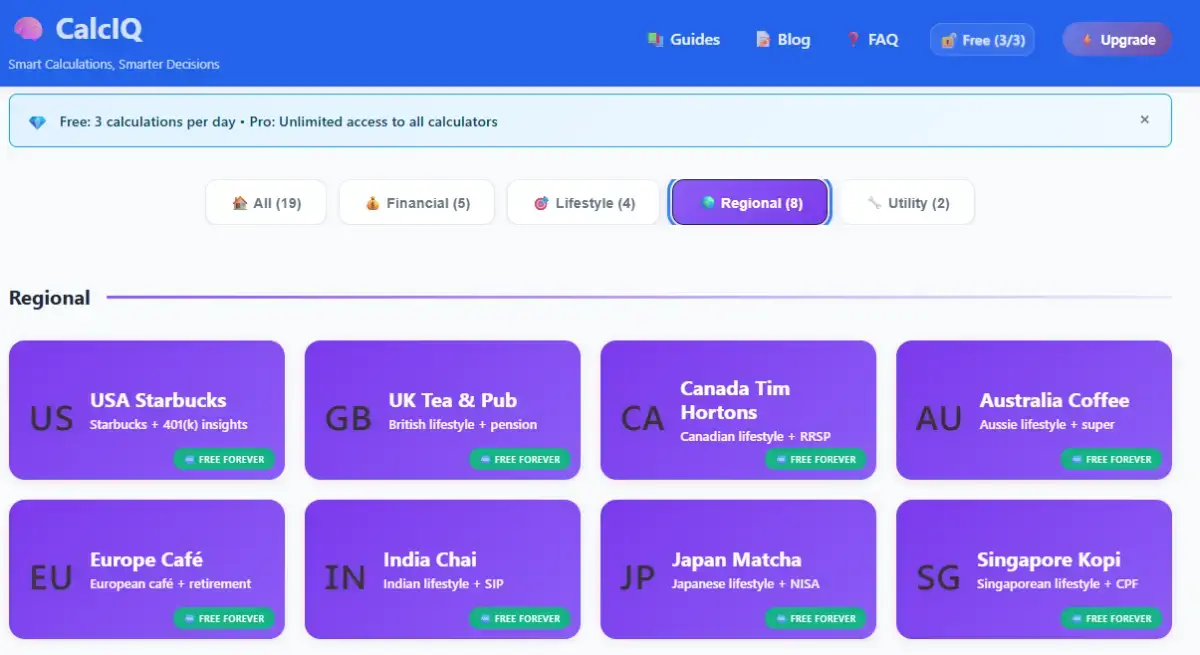Image resolution: width=1200 pixels, height=655 pixels.
Task: Click the SG country code on Singapore Kopi
Action: [938, 577]
